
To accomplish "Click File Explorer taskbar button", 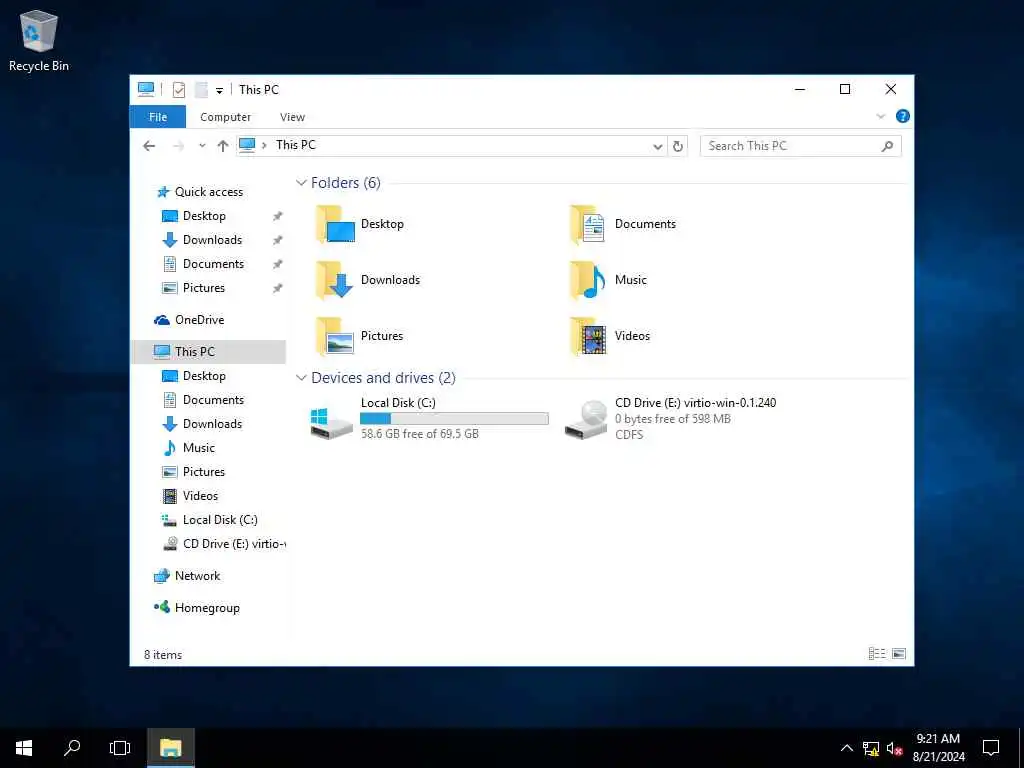I will coord(170,748).
